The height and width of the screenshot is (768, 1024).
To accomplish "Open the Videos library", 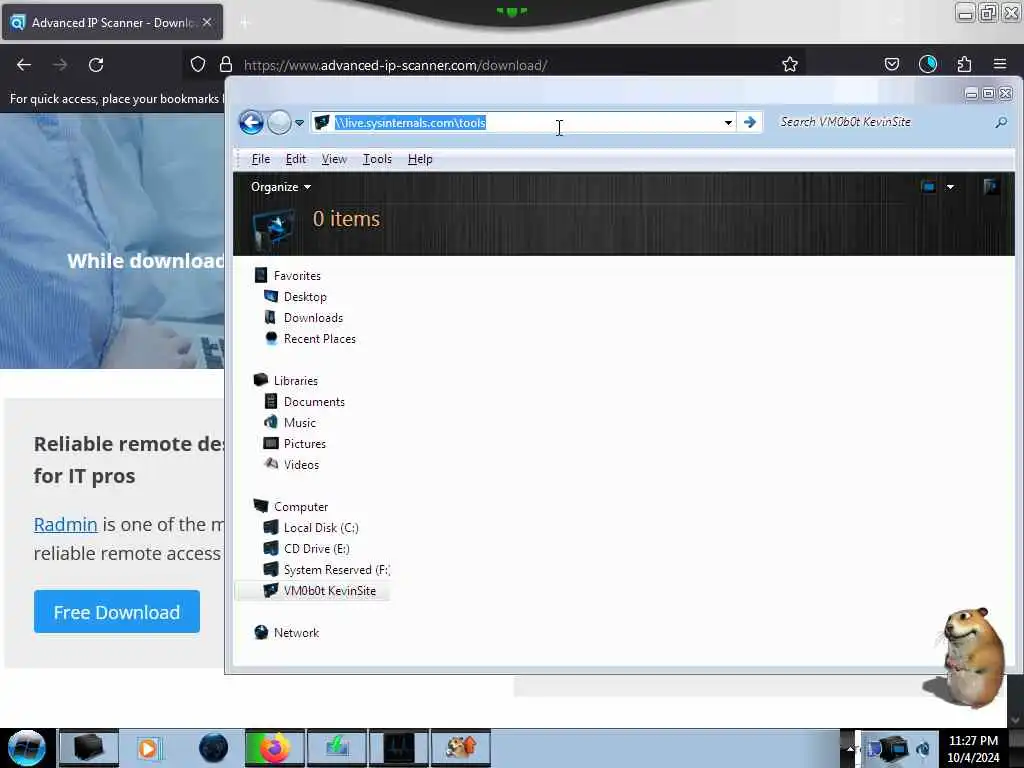I will [302, 464].
